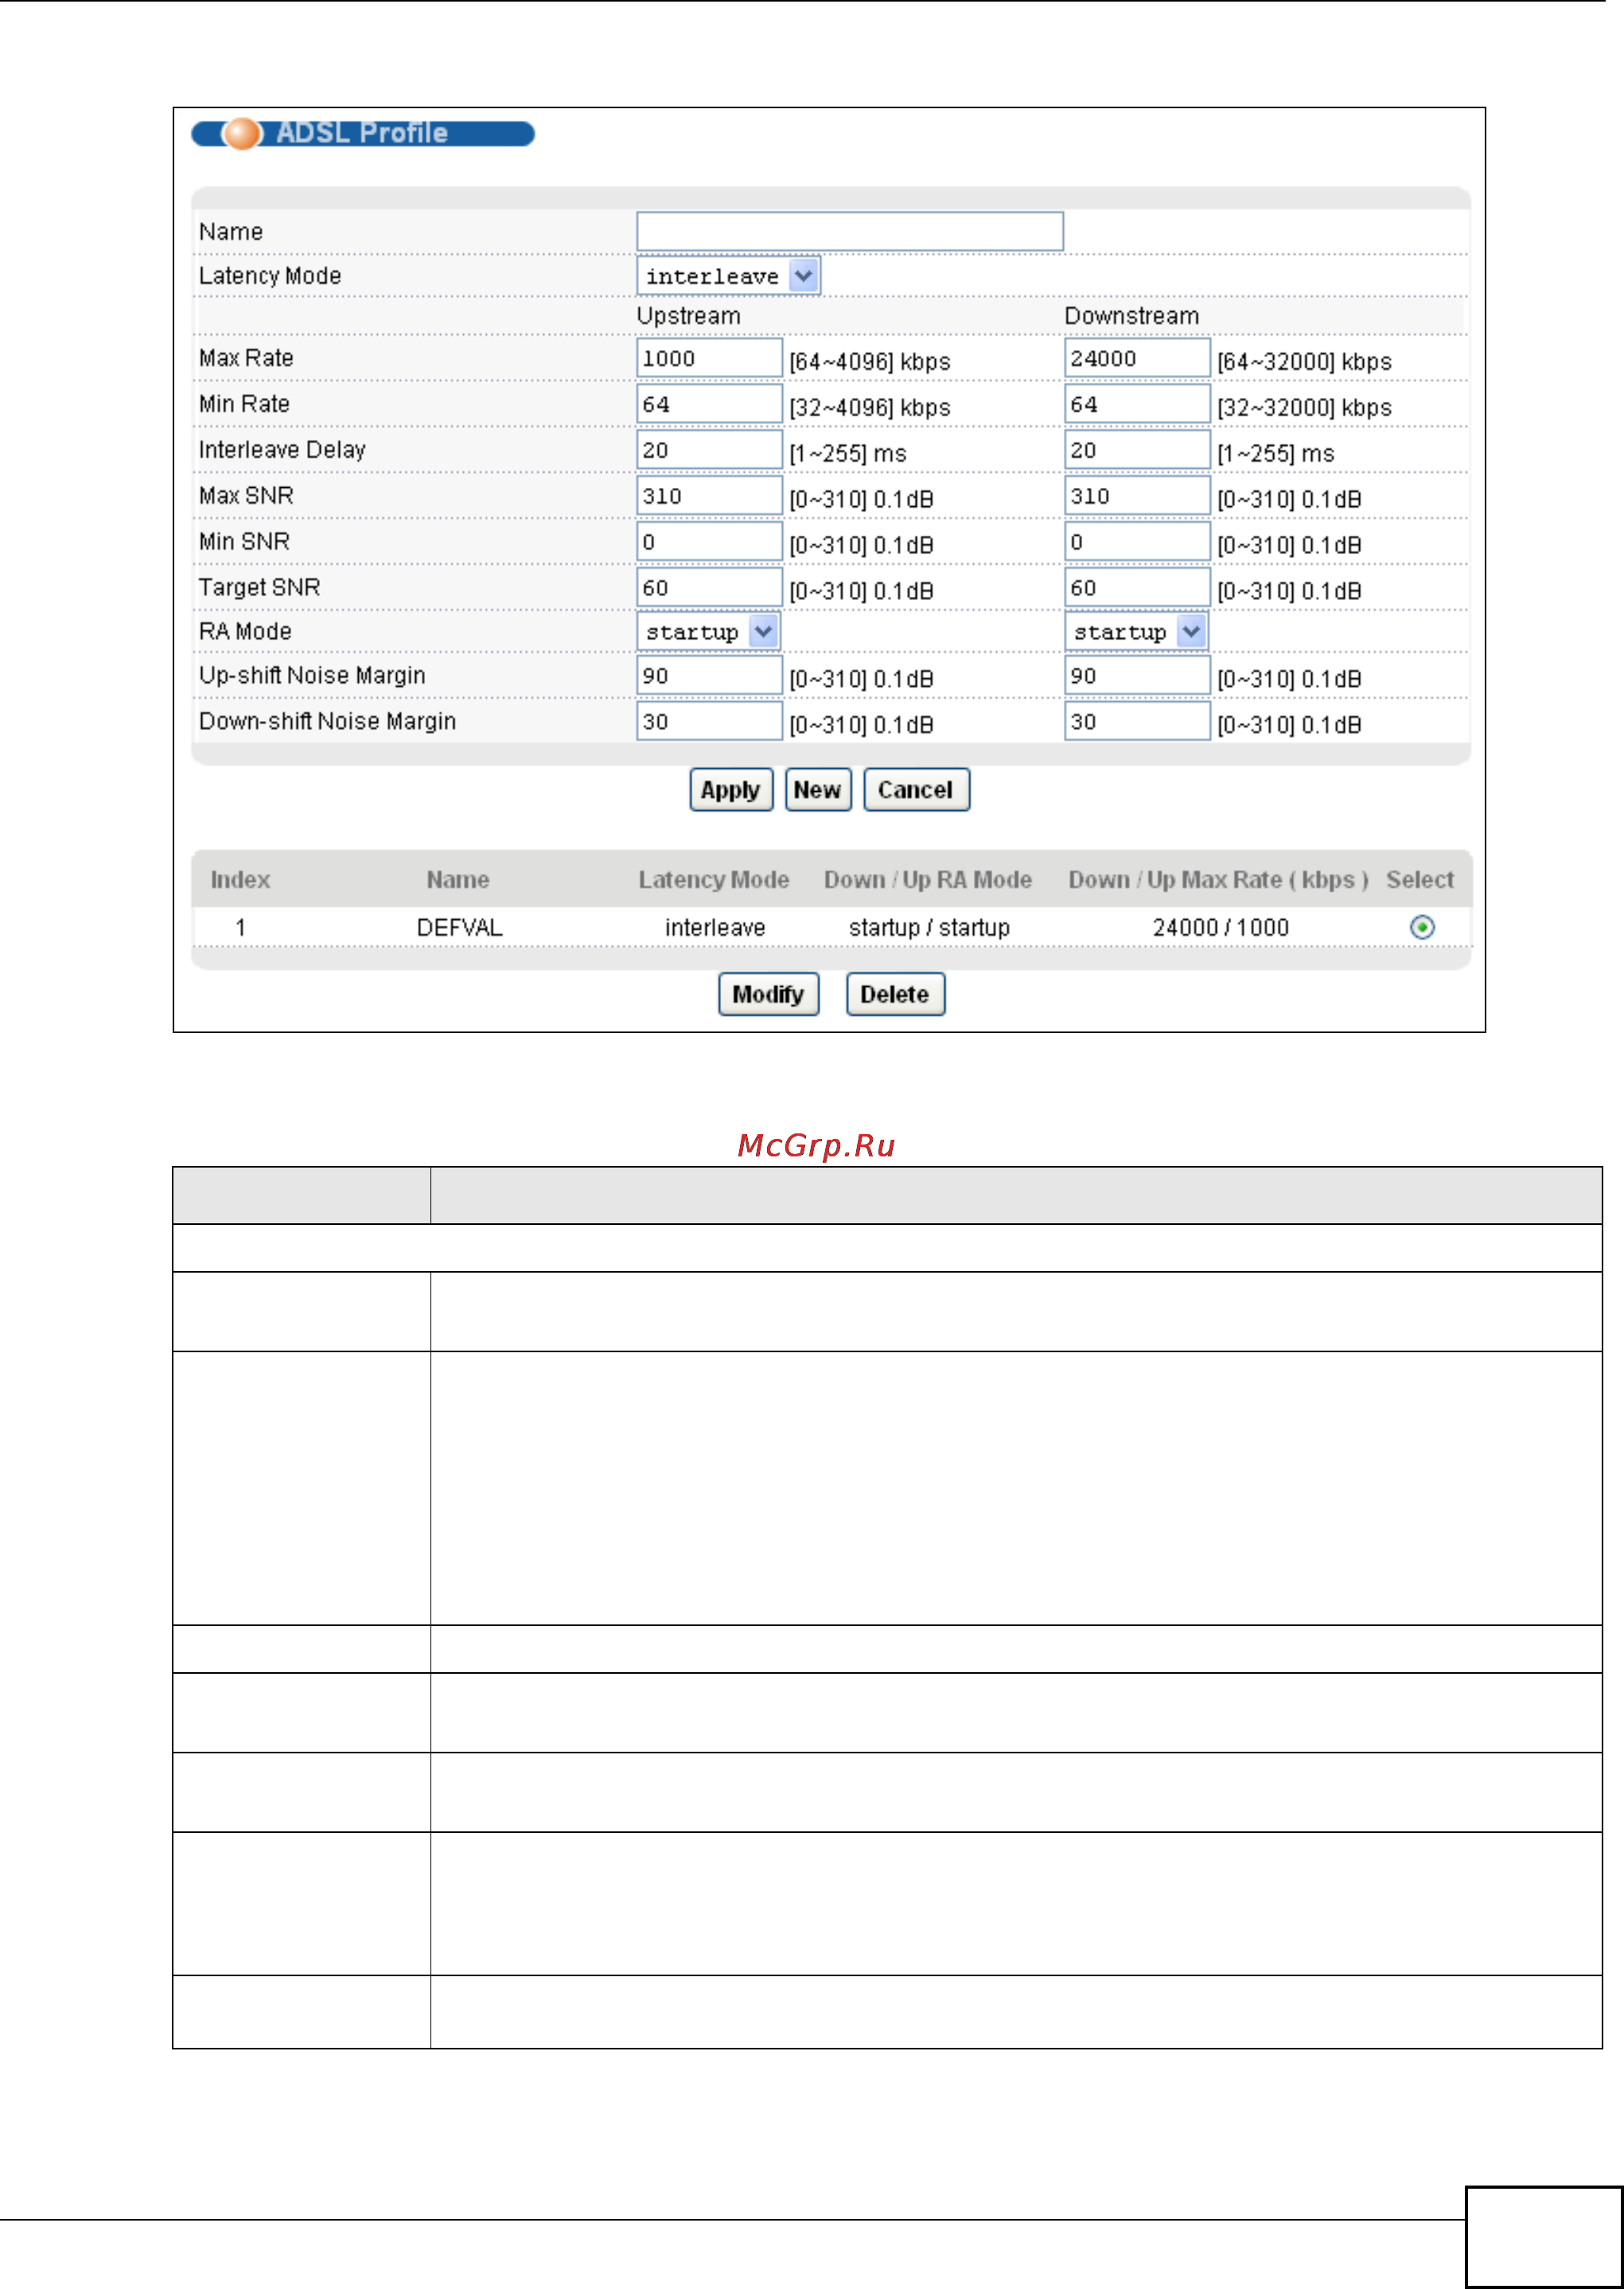
Task: Edit Upstream Up-shift Noise Margin field
Action: point(708,676)
